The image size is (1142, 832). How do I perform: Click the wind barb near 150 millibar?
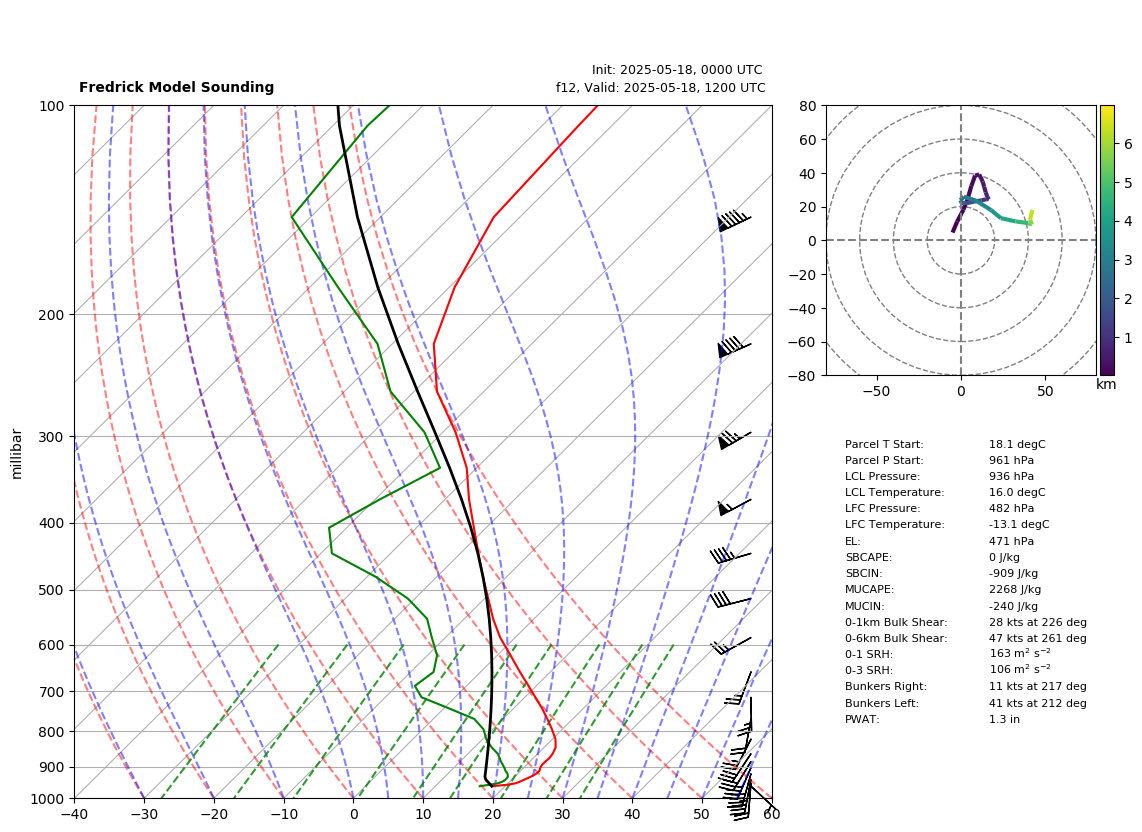point(734,220)
